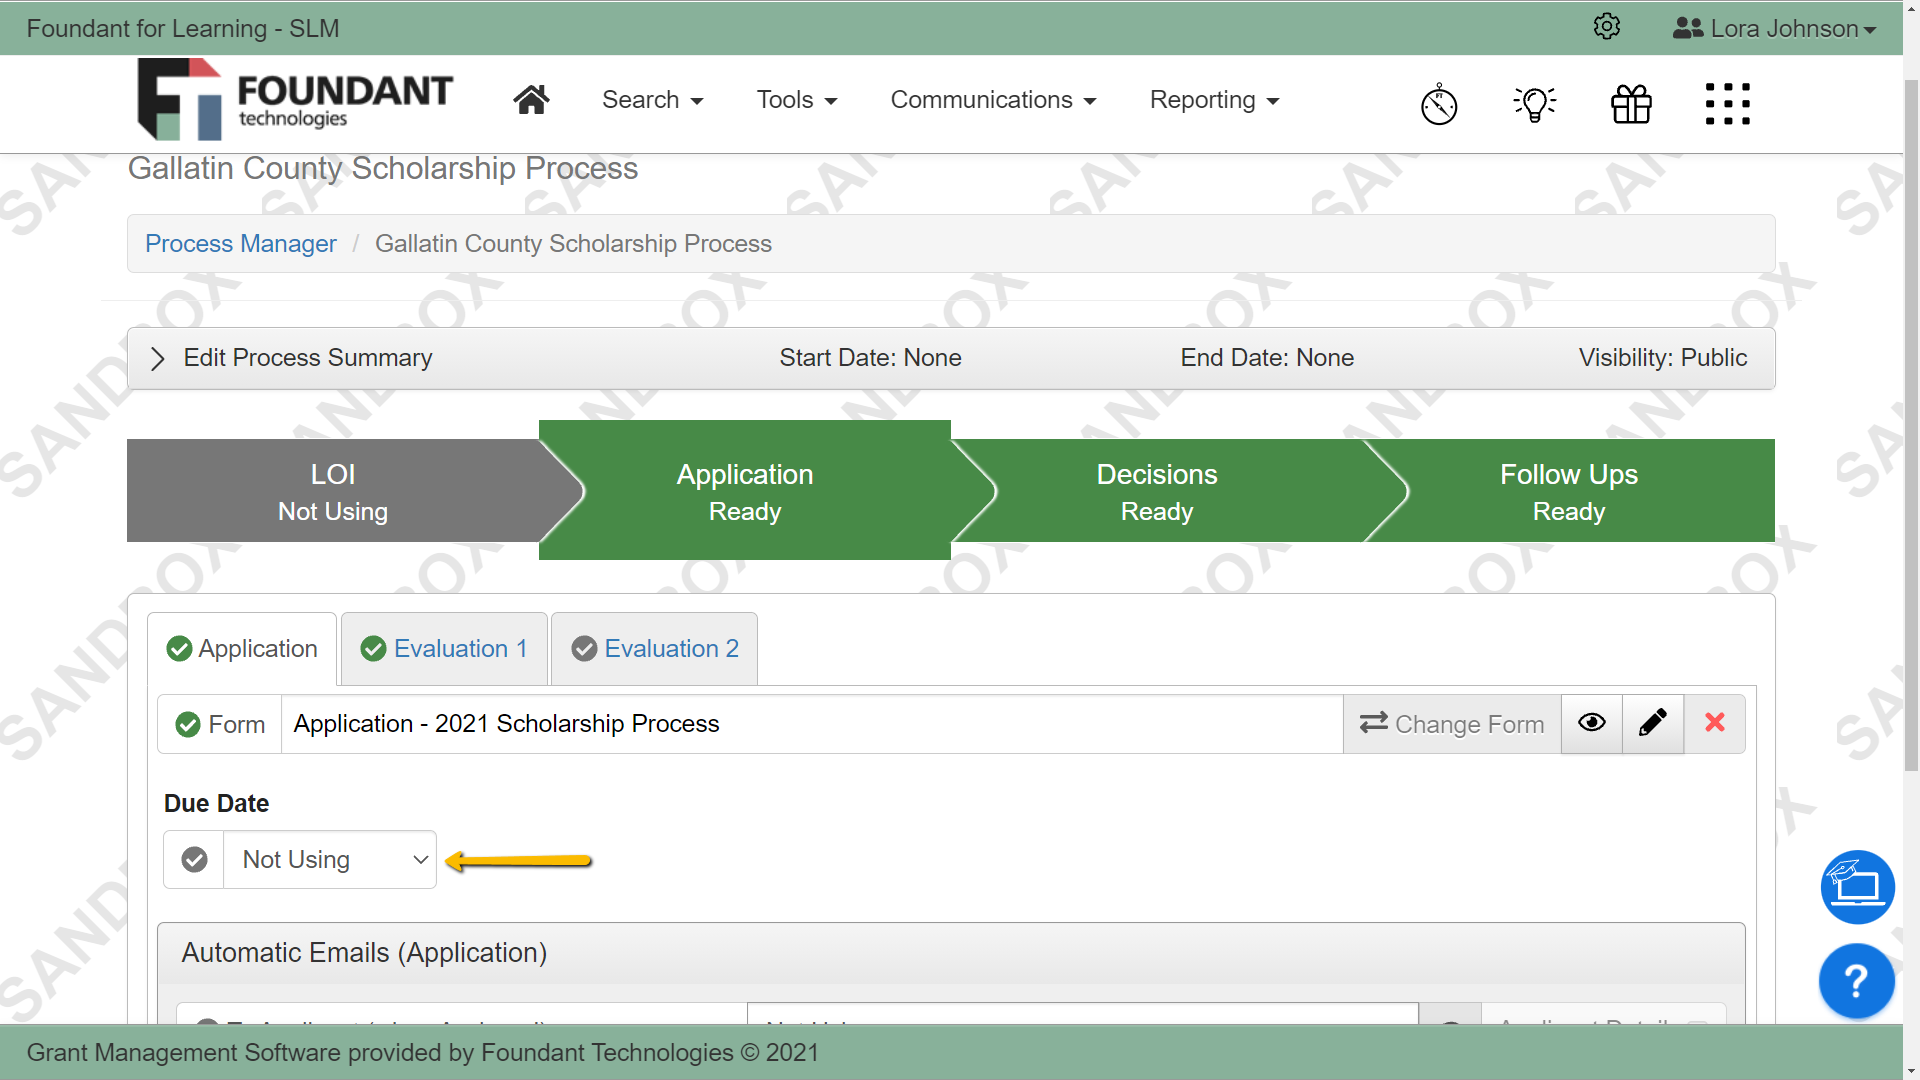
Task: Open the stopwatch timer icon
Action: click(1439, 104)
